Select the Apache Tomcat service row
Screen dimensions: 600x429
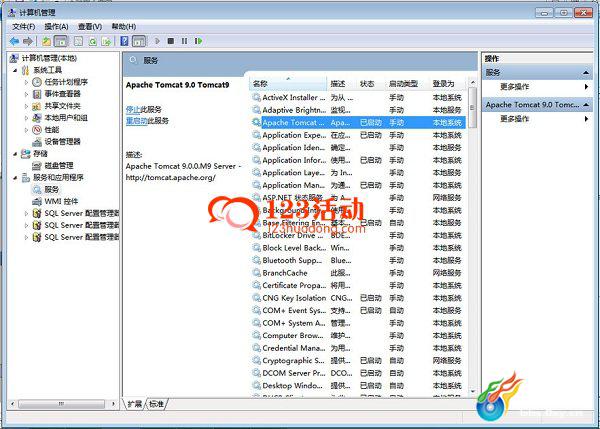(x=359, y=123)
